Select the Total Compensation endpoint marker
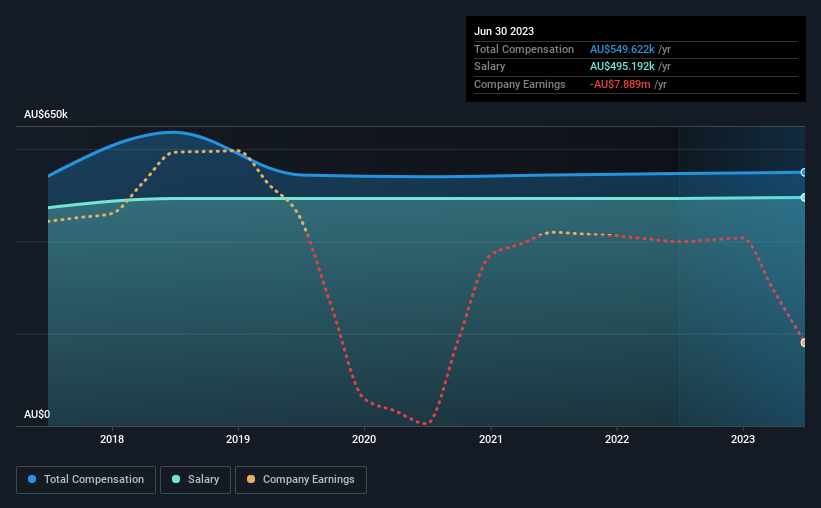 pyautogui.click(x=804, y=172)
